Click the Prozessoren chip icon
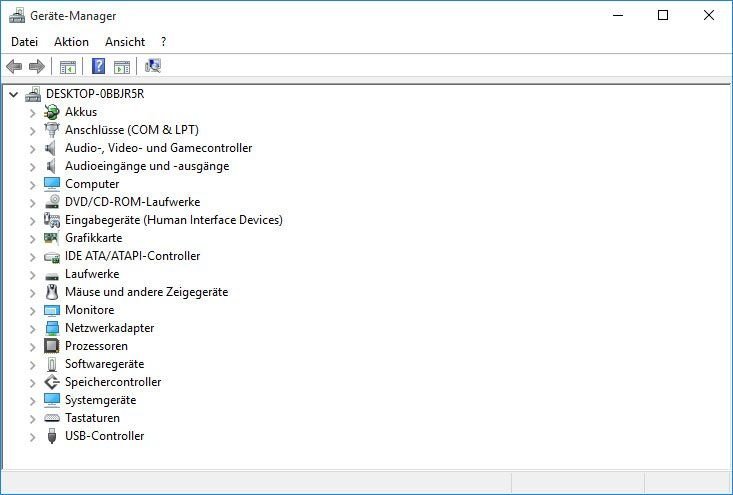This screenshot has height=495, width=733. [x=51, y=346]
